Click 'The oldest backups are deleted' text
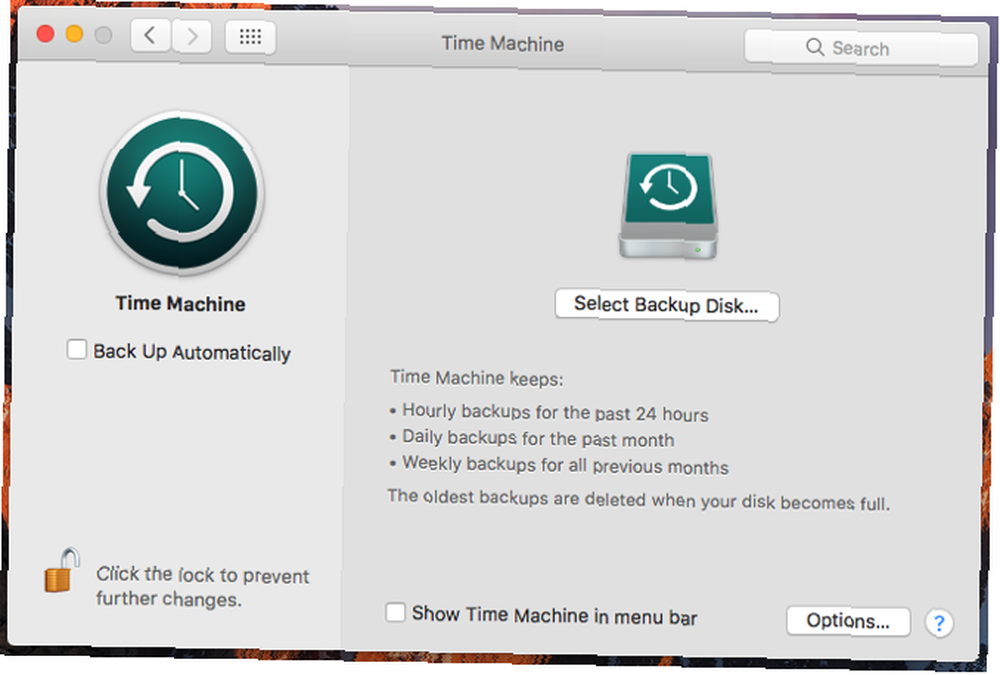 coord(638,499)
